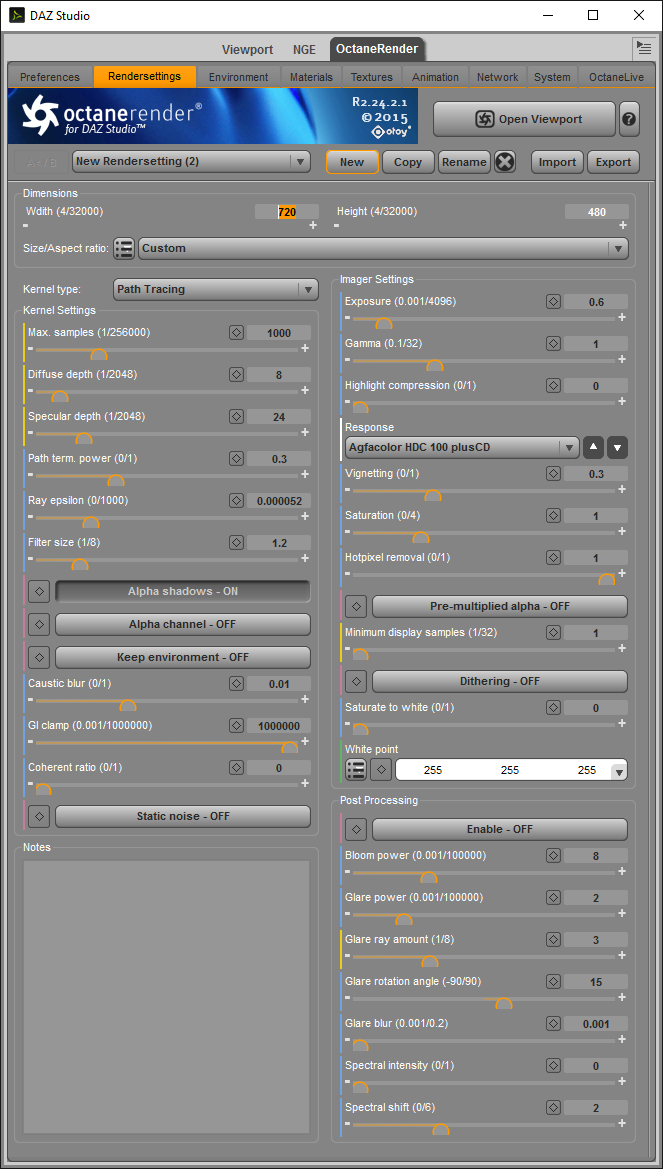Open the OctaneLive tab
The width and height of the screenshot is (663, 1169).
click(617, 77)
